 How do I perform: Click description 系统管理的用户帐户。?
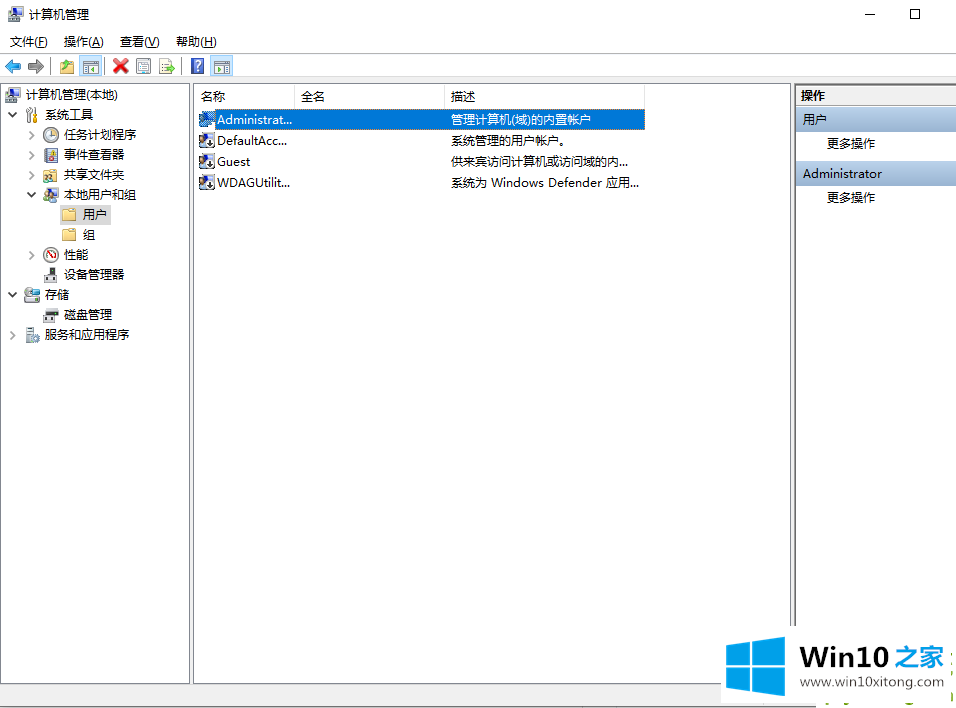tap(508, 141)
